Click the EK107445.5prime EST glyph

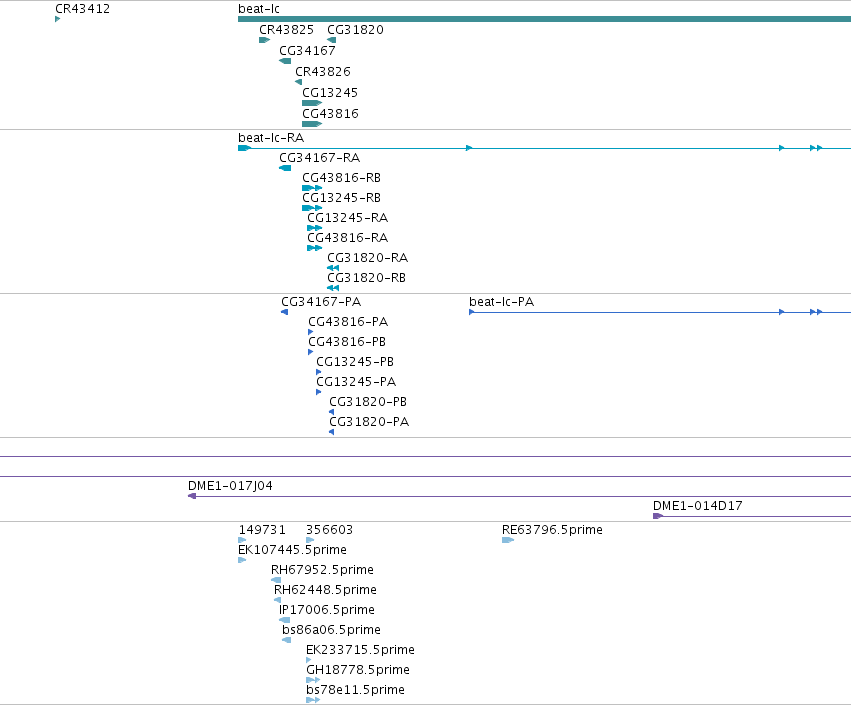point(242,560)
